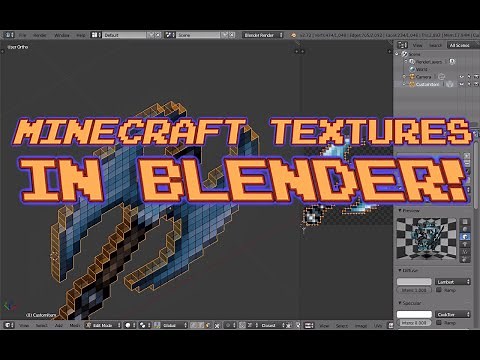
Task: Click the Blender logo icon in header
Action: (293, 35)
